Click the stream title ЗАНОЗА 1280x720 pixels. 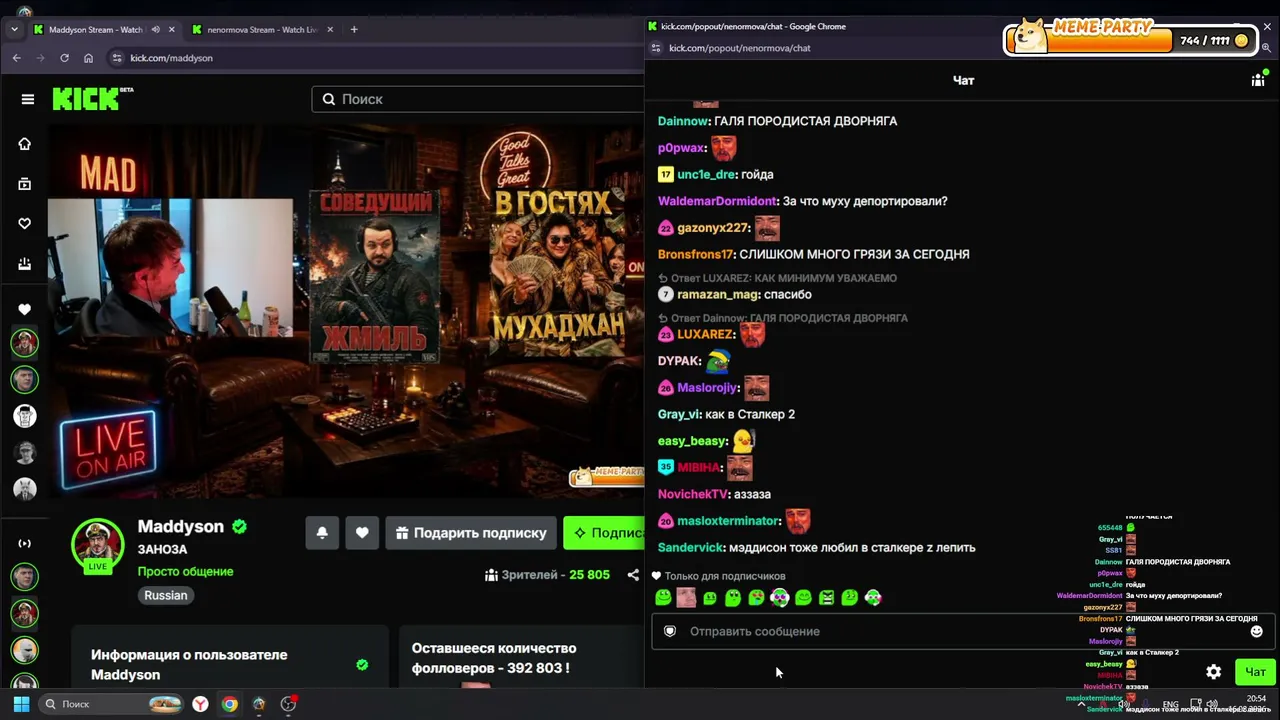click(162, 549)
